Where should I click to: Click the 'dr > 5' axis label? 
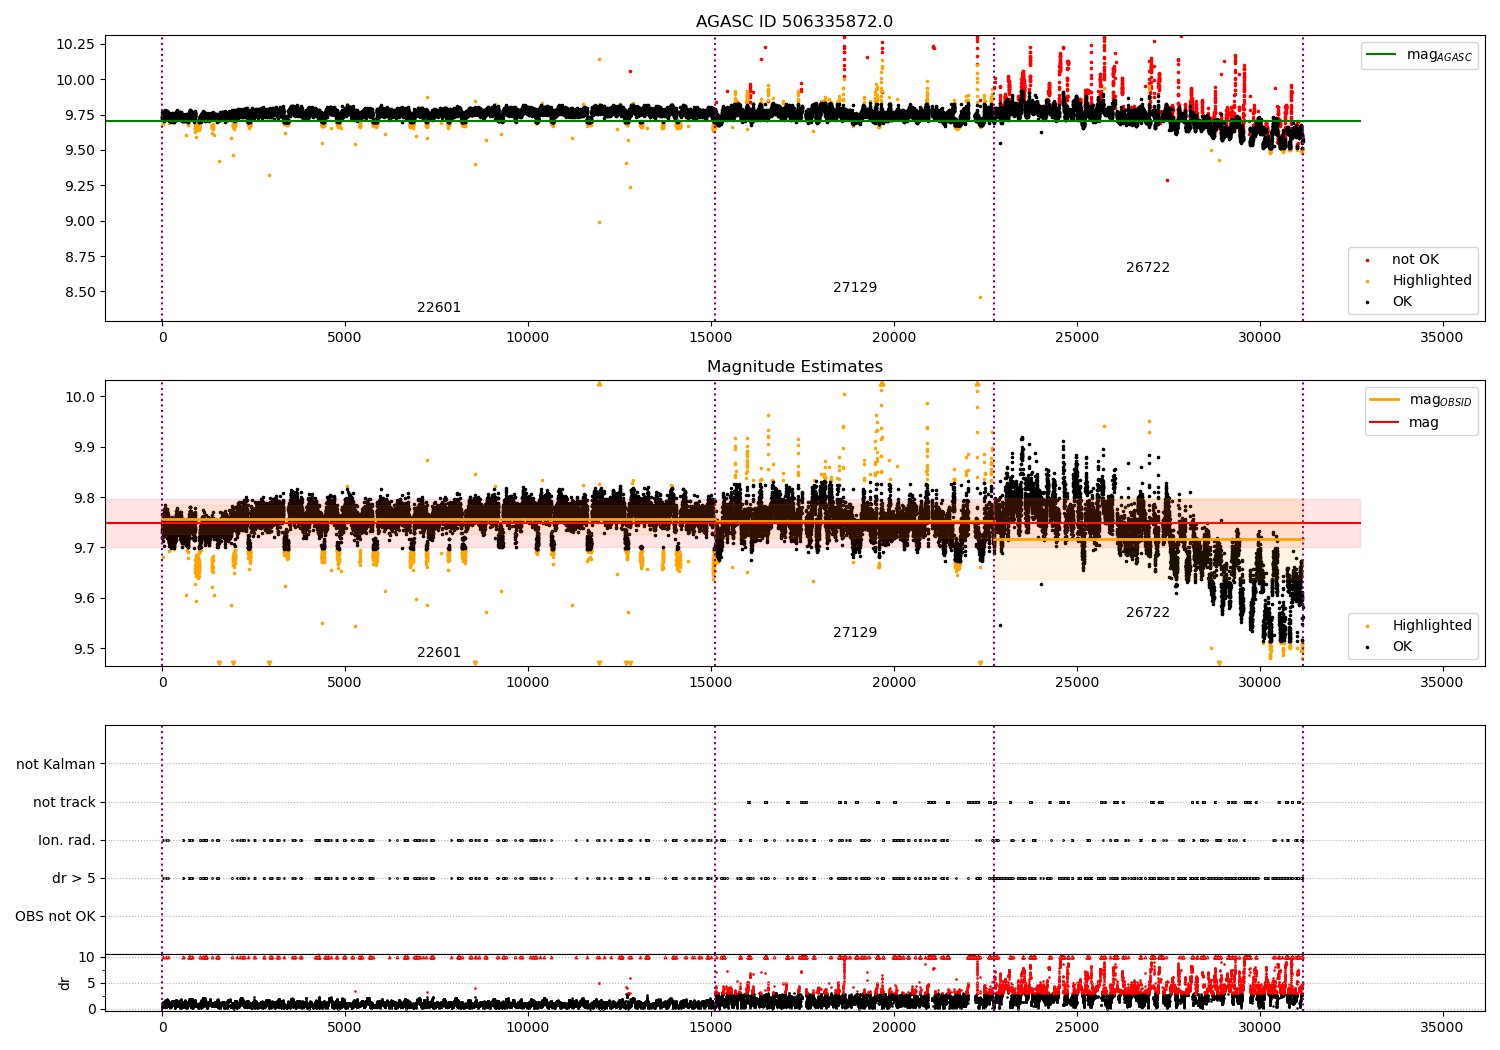pos(74,879)
